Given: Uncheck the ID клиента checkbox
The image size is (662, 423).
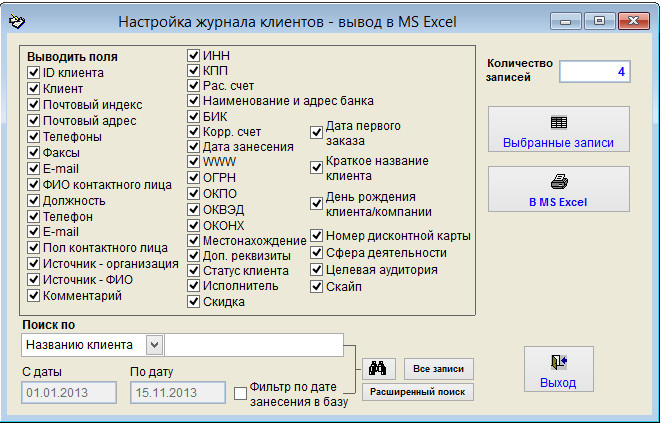Looking at the screenshot, I should (34, 73).
